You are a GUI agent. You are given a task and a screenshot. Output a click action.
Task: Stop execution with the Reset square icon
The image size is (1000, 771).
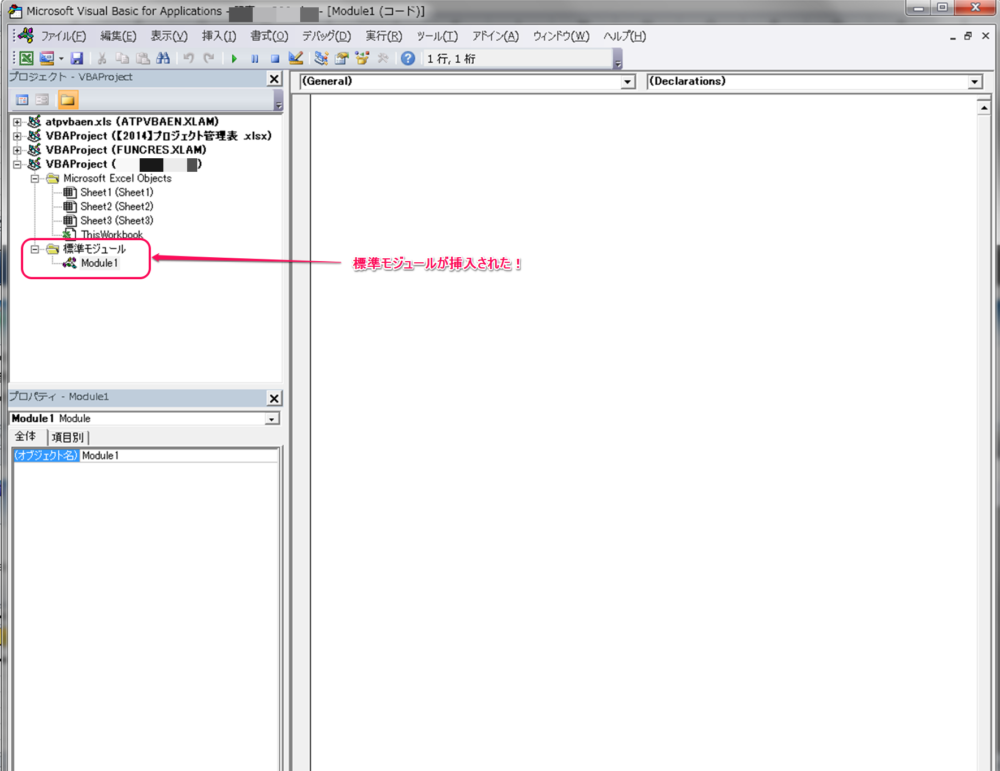pos(274,59)
